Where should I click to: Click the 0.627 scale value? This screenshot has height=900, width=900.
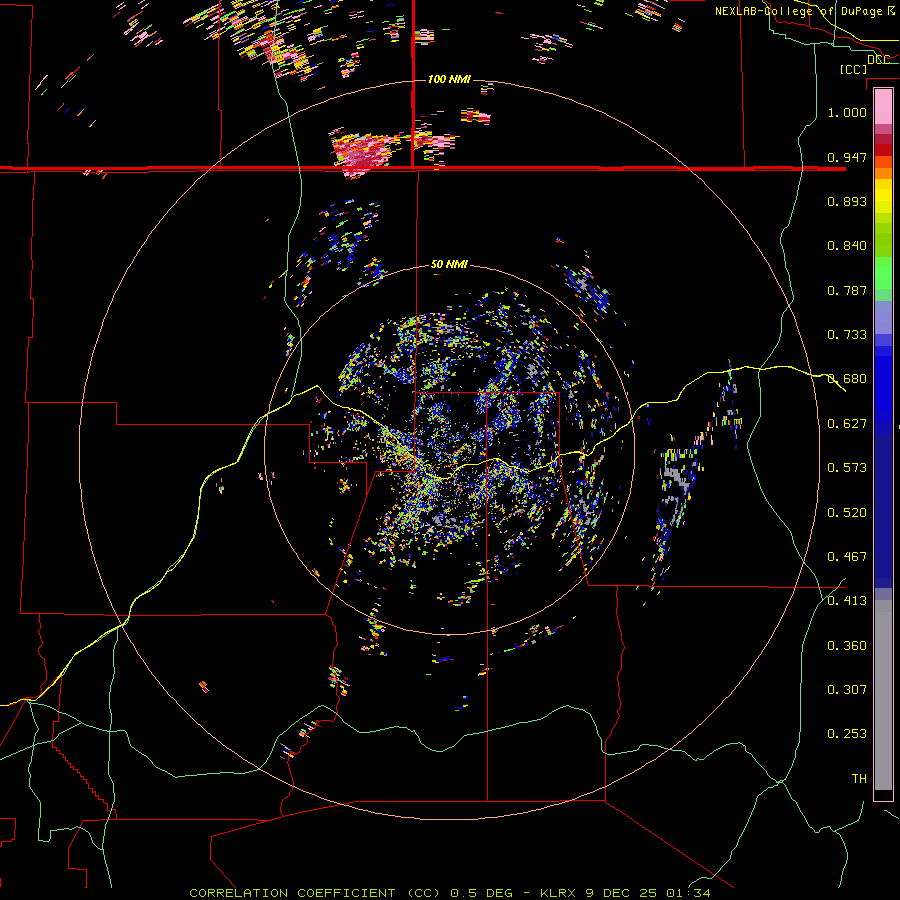pos(847,424)
